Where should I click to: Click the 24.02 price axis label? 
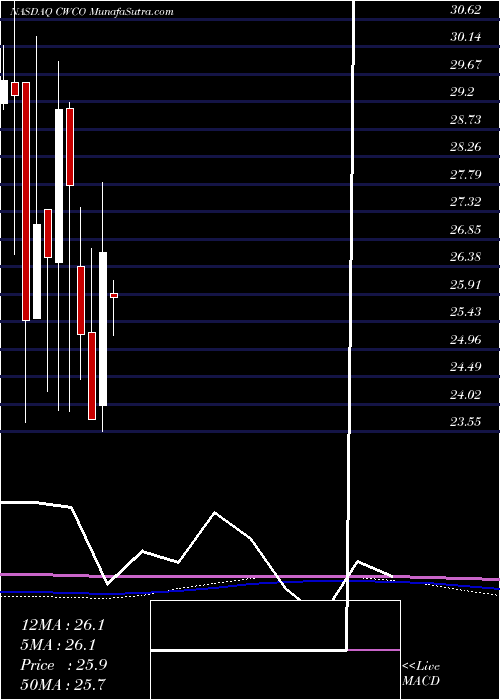[x=466, y=395]
